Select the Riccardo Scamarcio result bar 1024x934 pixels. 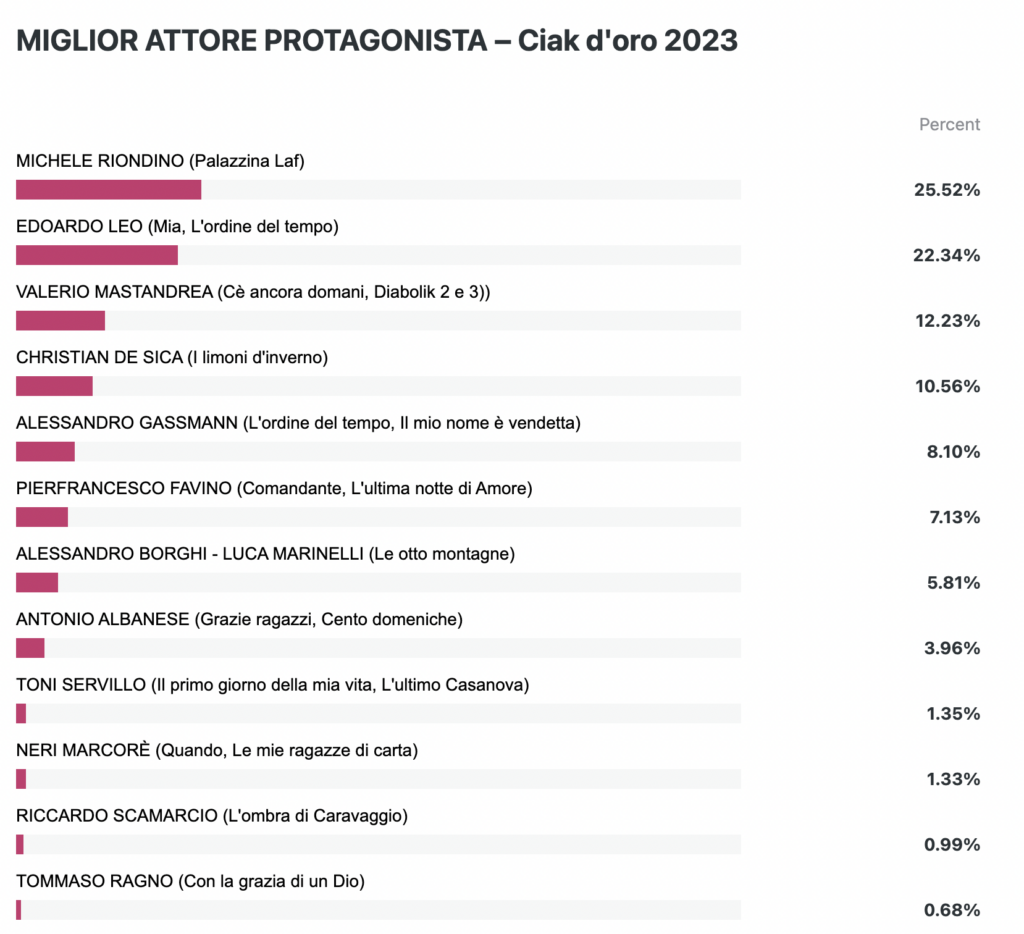[x=378, y=845]
